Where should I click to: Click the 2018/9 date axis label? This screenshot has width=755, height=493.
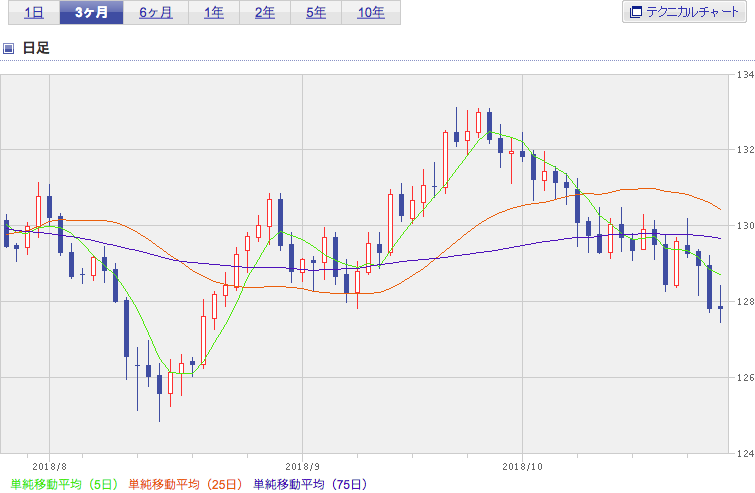302,467
